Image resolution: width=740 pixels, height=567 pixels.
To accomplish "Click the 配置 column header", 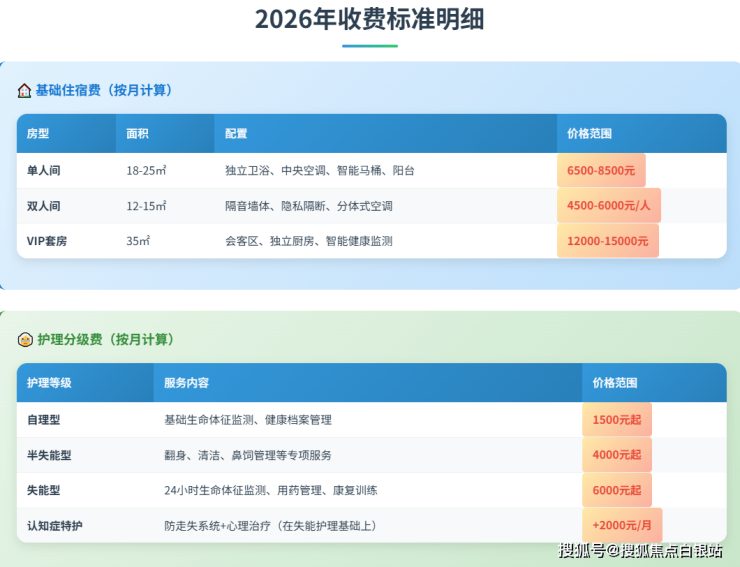I will [x=236, y=133].
